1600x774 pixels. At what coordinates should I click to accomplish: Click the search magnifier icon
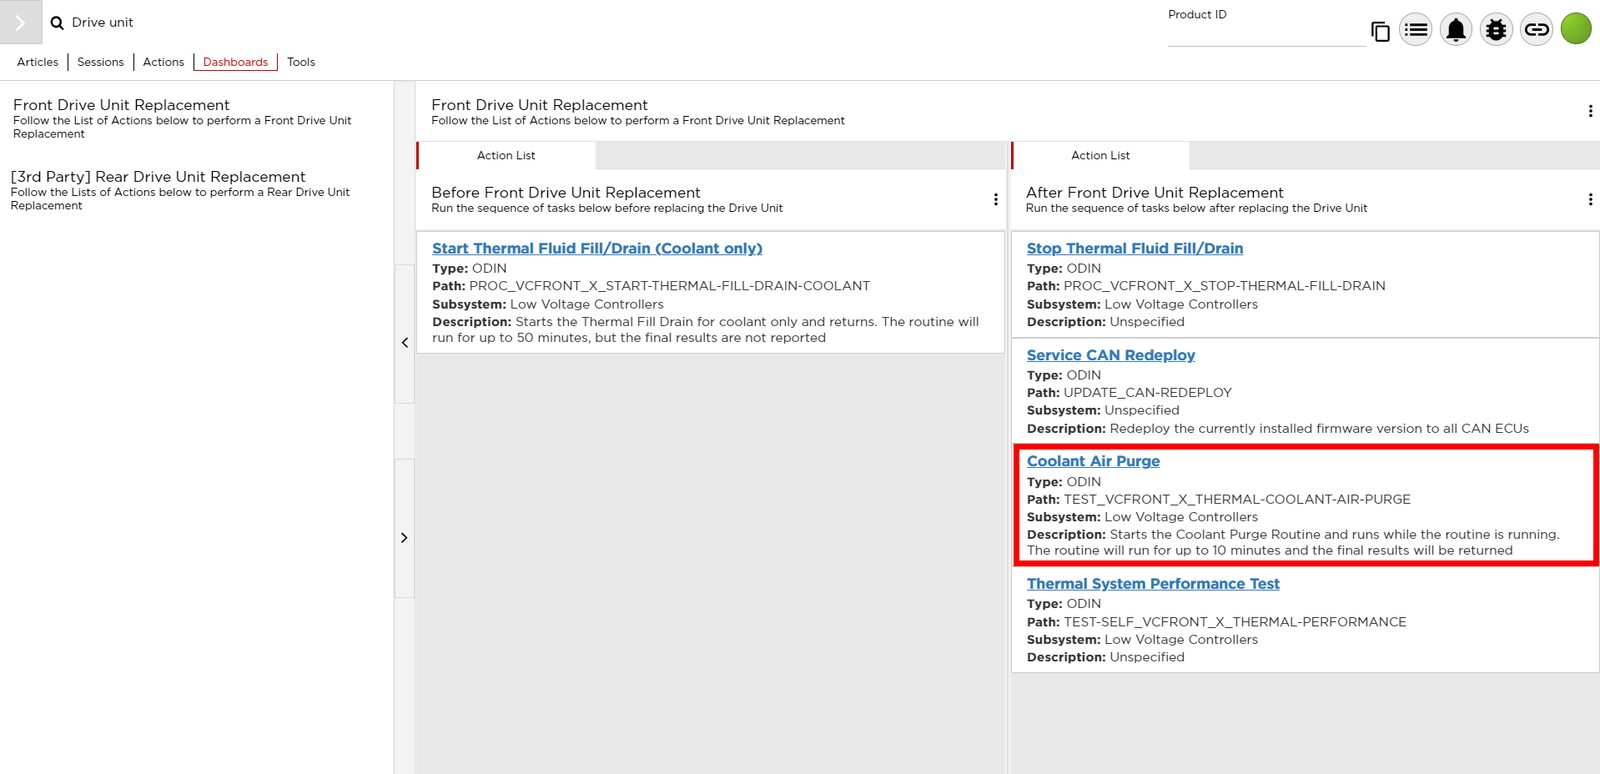tap(57, 23)
